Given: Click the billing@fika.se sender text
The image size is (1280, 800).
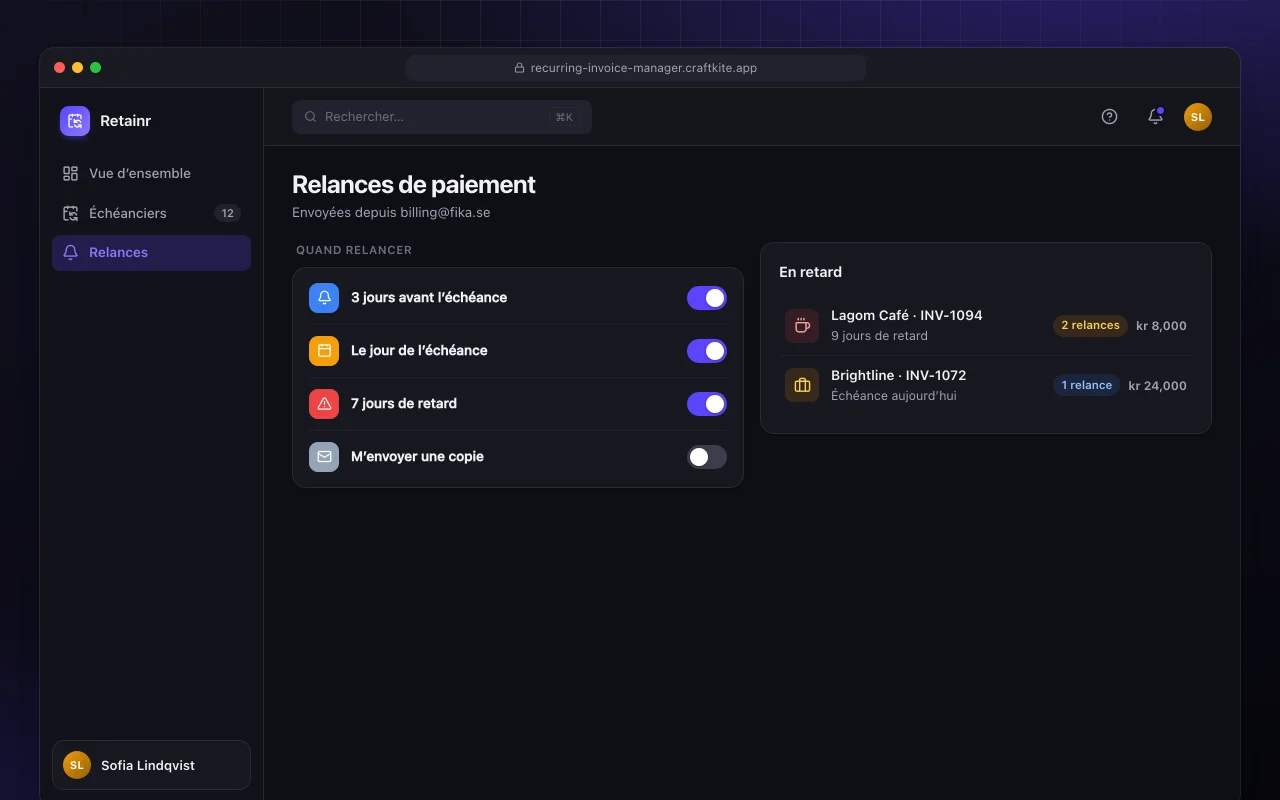Looking at the screenshot, I should coord(444,213).
